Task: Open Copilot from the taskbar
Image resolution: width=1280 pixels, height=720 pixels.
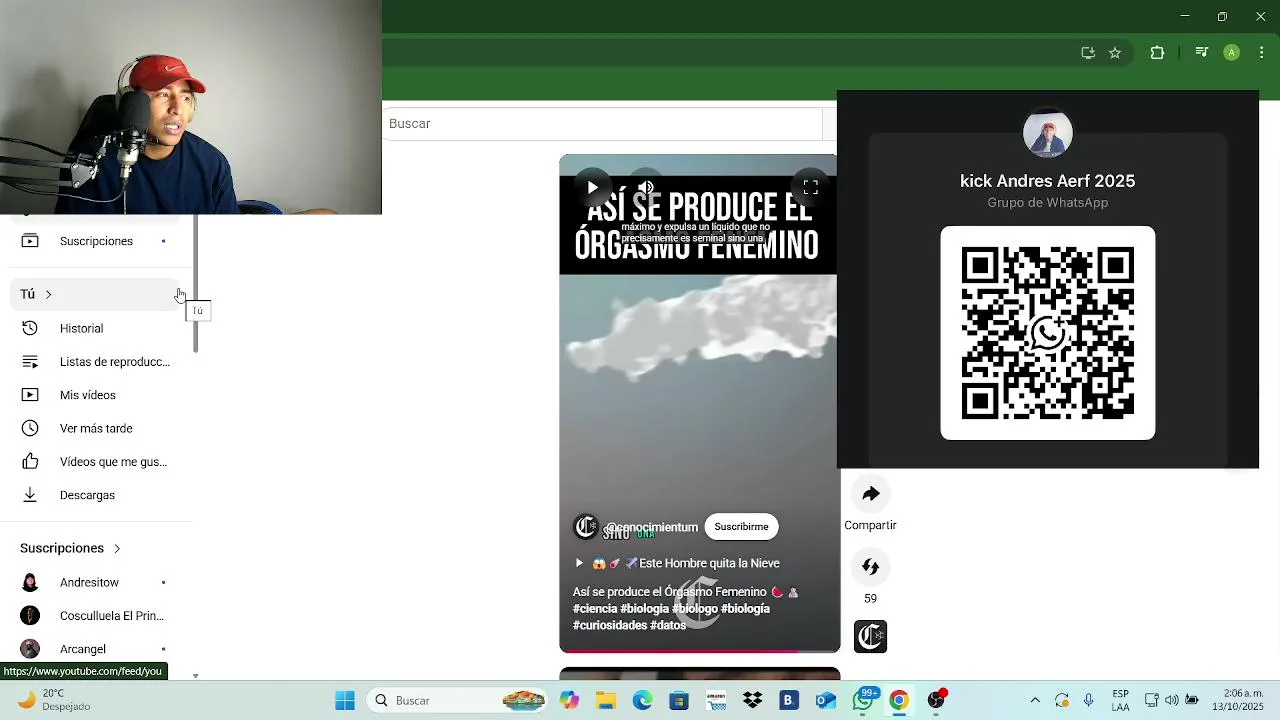Action: tap(569, 701)
